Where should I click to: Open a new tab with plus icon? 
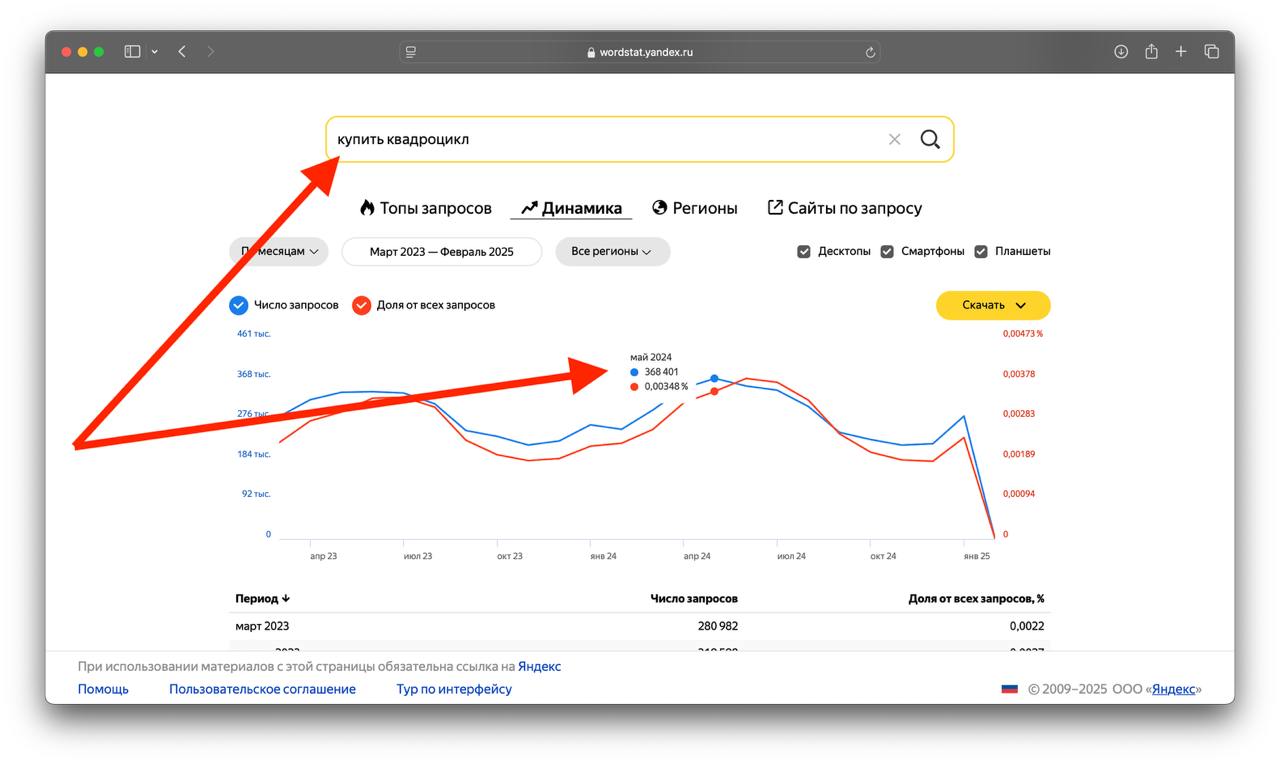(1181, 52)
